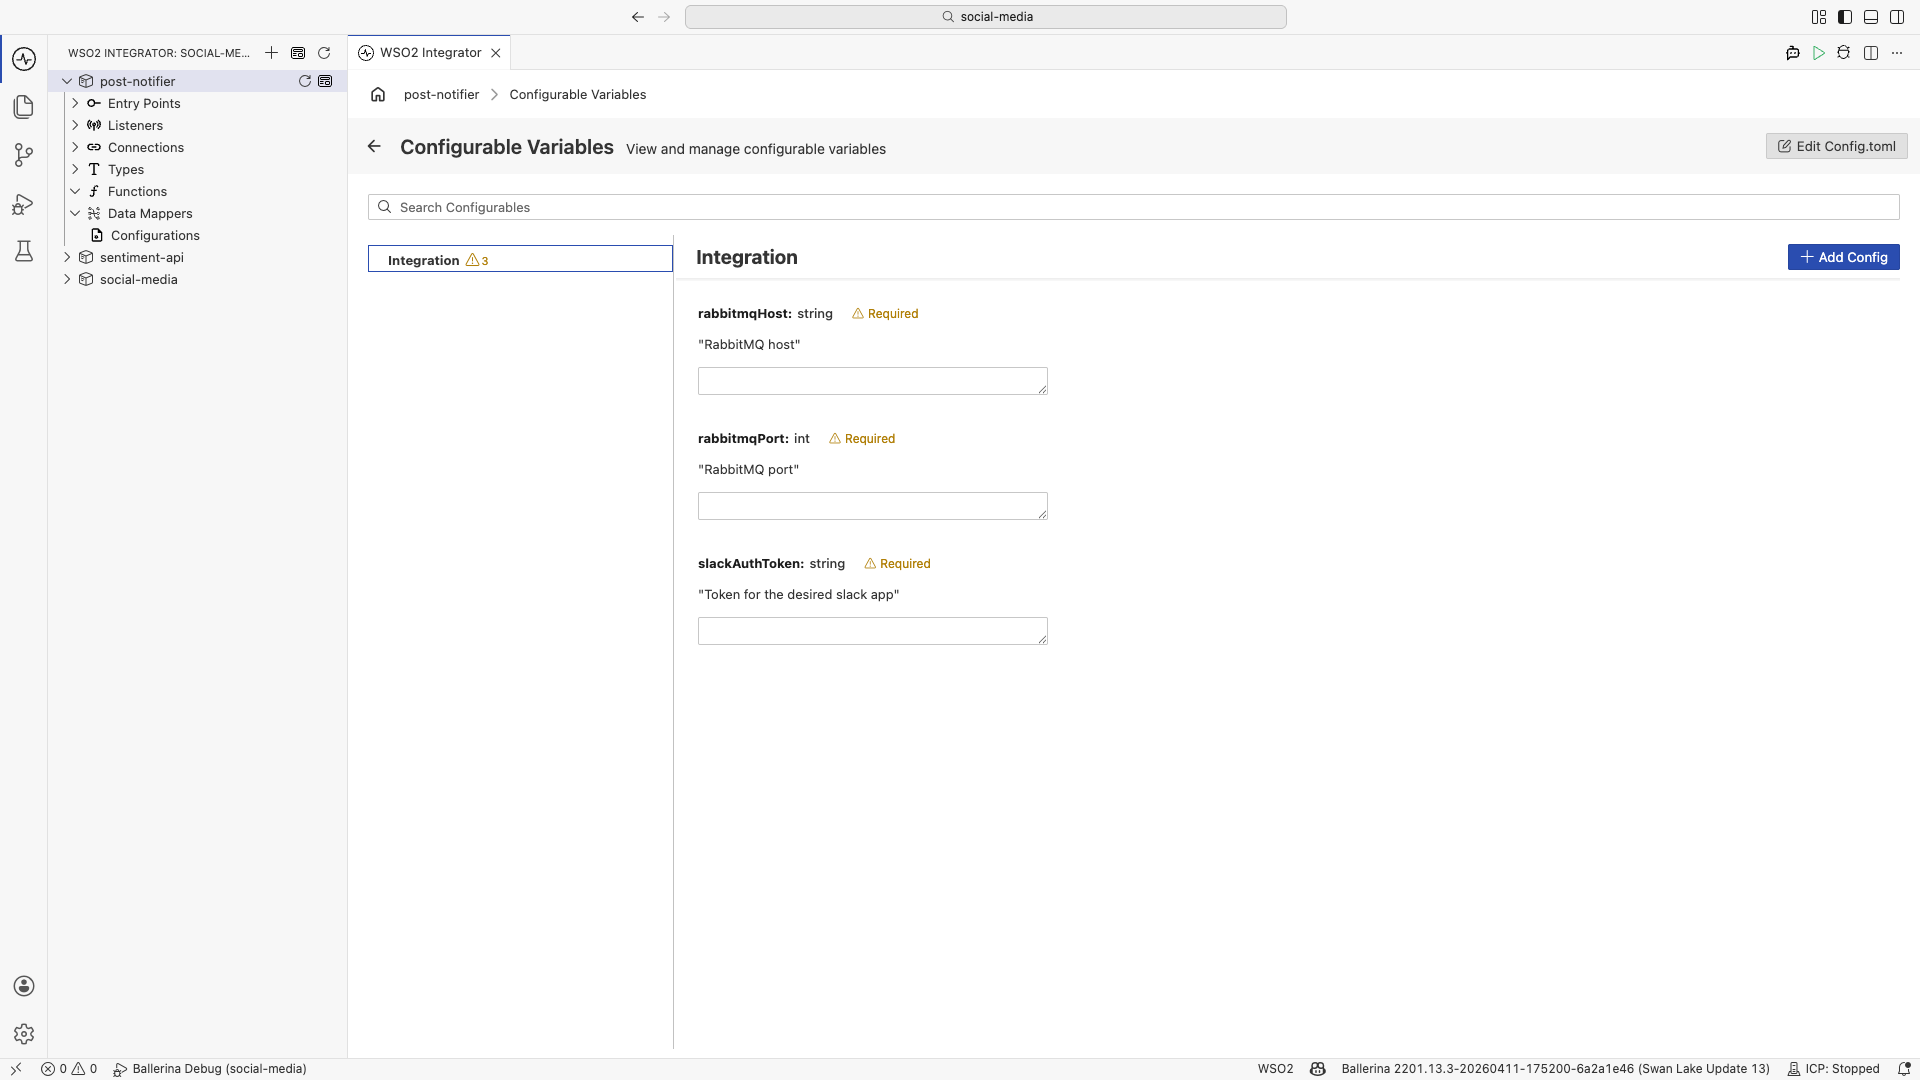Image resolution: width=1920 pixels, height=1080 pixels.
Task: Expand the Types node
Action: 75,169
